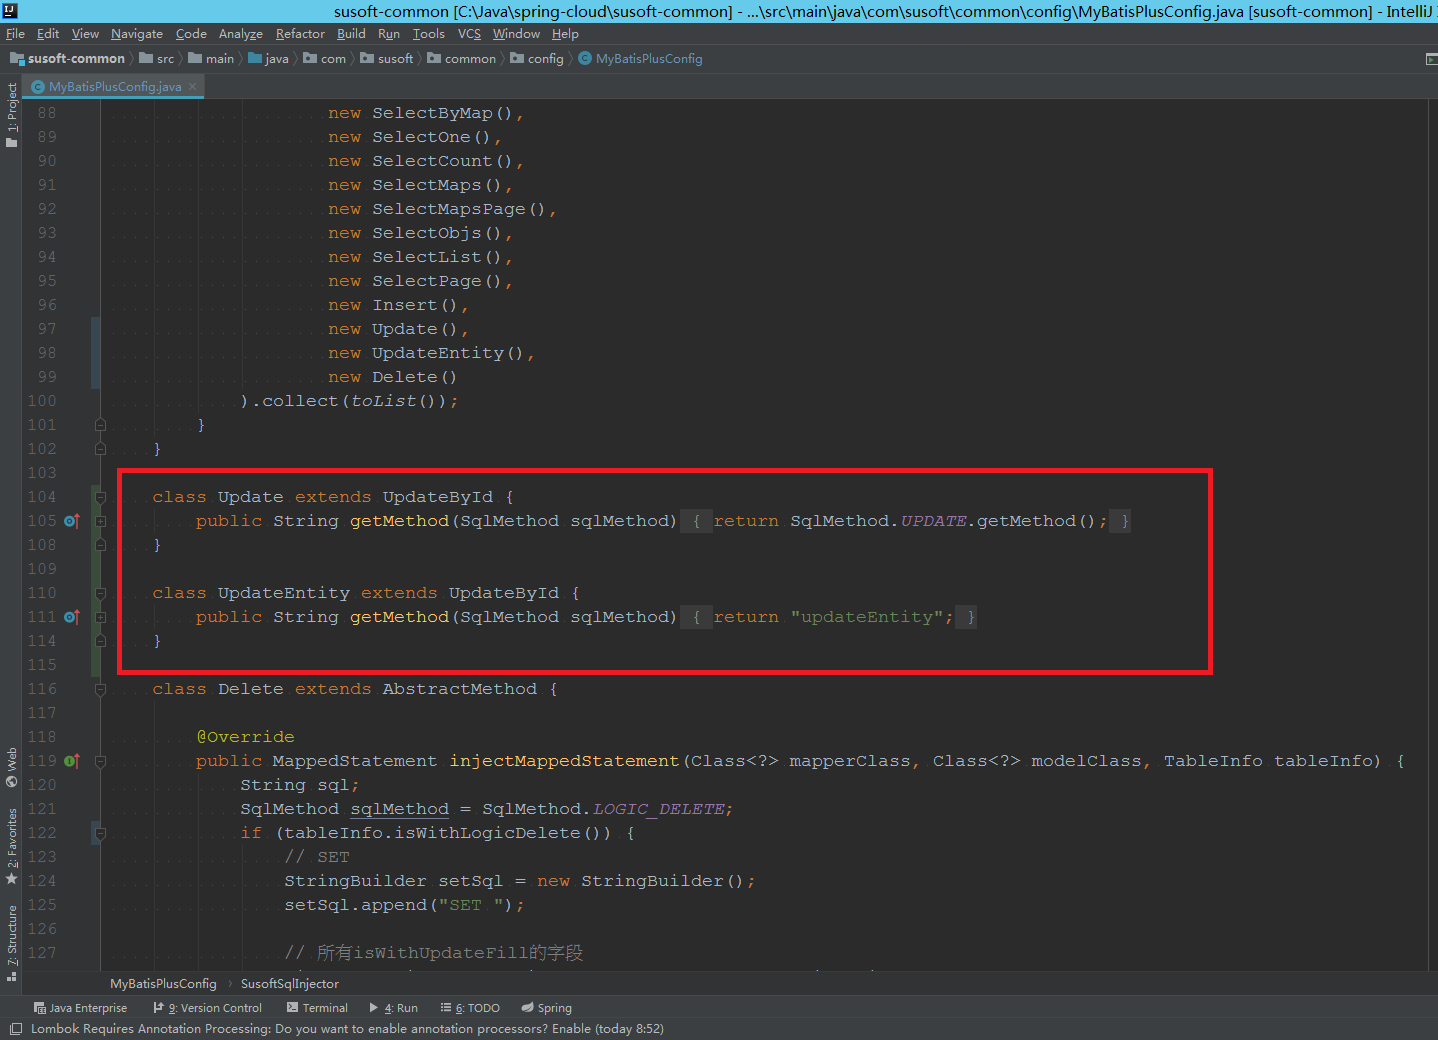Click SusoftSqlInjector in the bottom breadcrumb

[290, 984]
